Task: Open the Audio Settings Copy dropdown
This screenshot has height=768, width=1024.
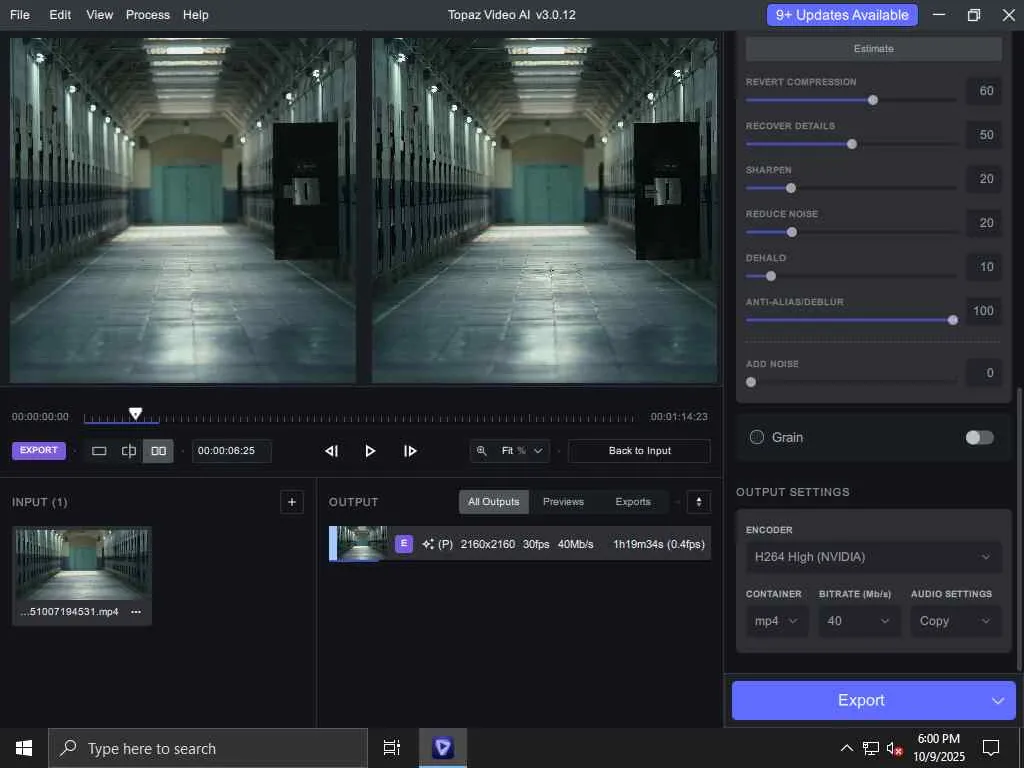Action: [955, 621]
